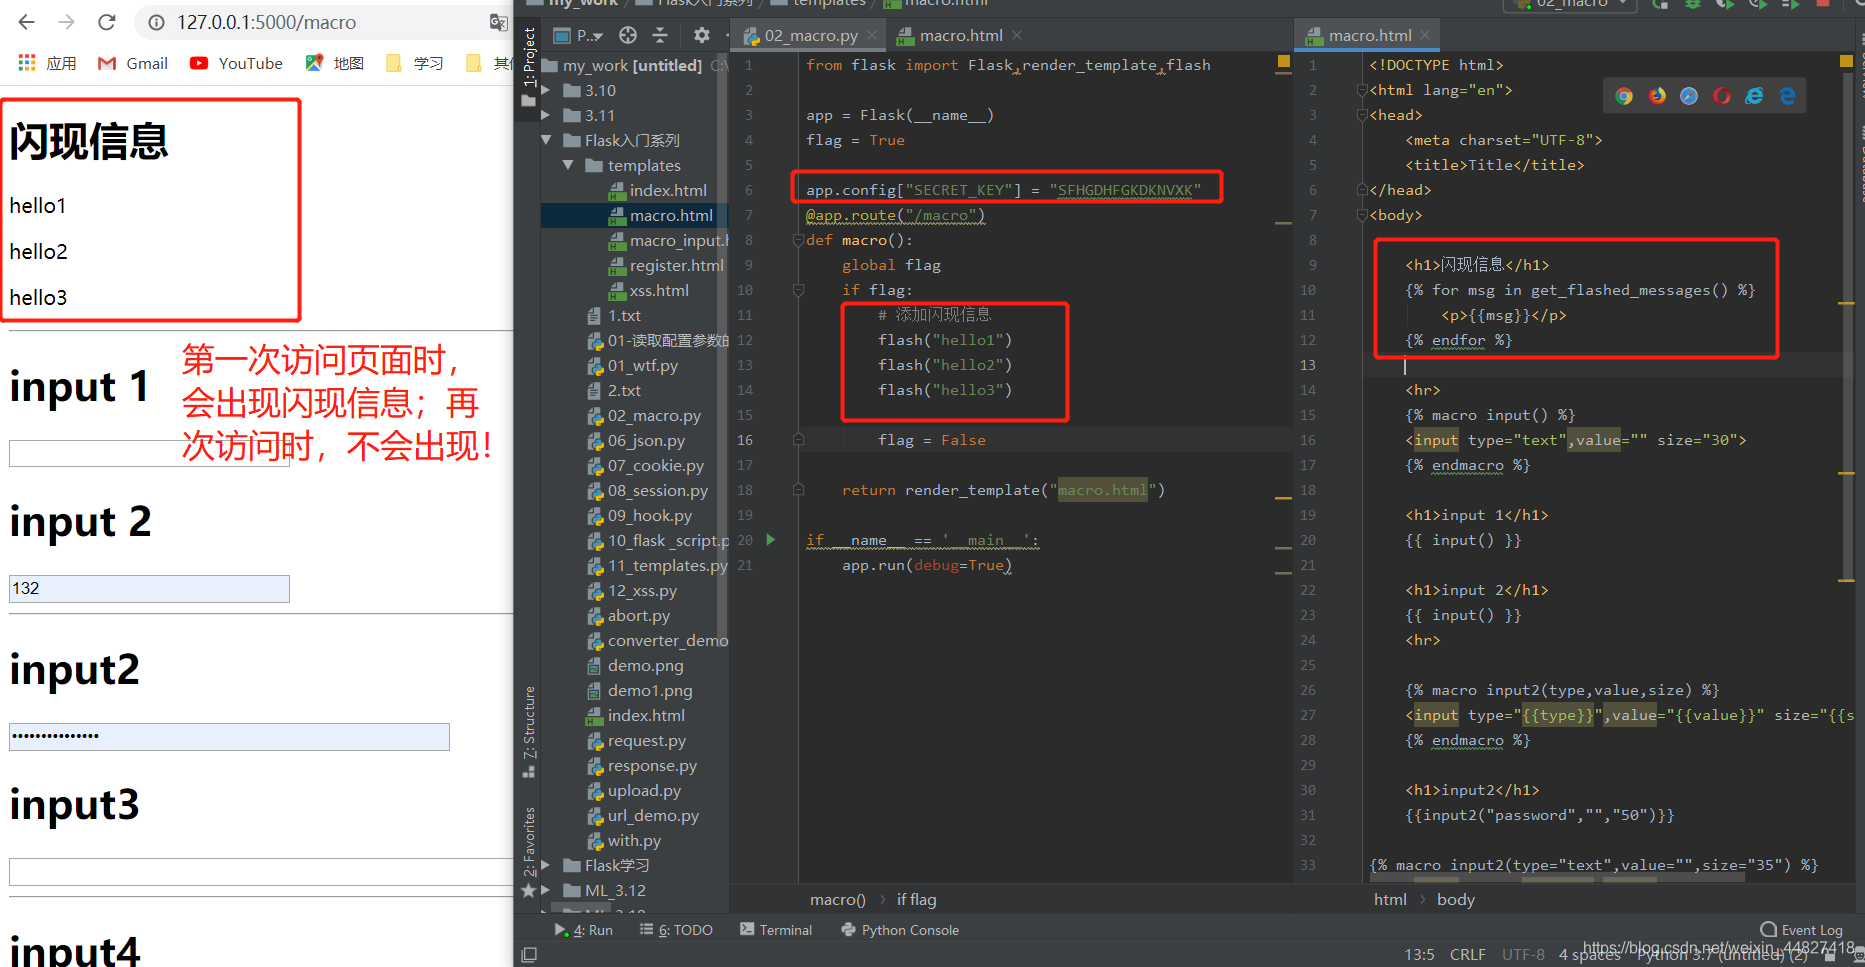Viewport: 1865px width, 967px height.
Task: Open 08_session.py in project tree
Action: click(x=647, y=490)
